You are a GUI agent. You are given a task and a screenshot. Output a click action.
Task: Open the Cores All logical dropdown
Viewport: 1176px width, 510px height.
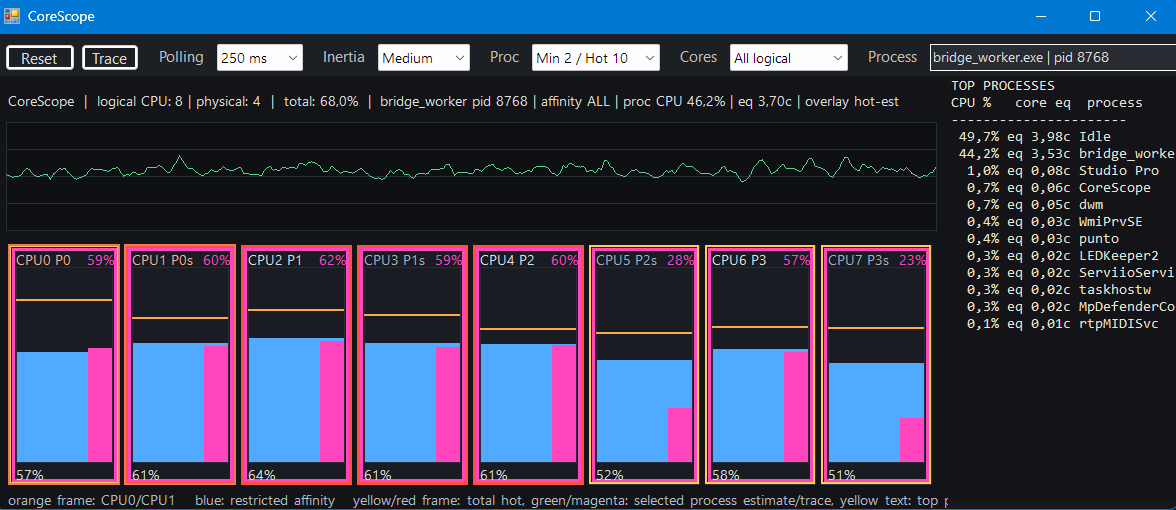(788, 58)
